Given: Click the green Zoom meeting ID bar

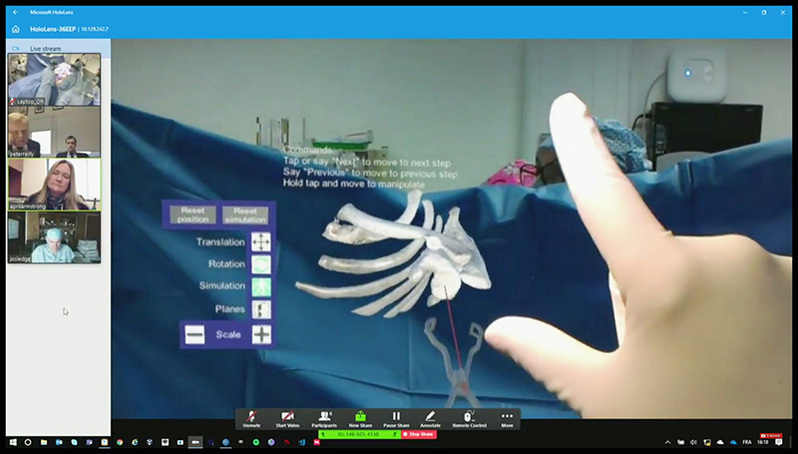Looking at the screenshot, I should (359, 434).
